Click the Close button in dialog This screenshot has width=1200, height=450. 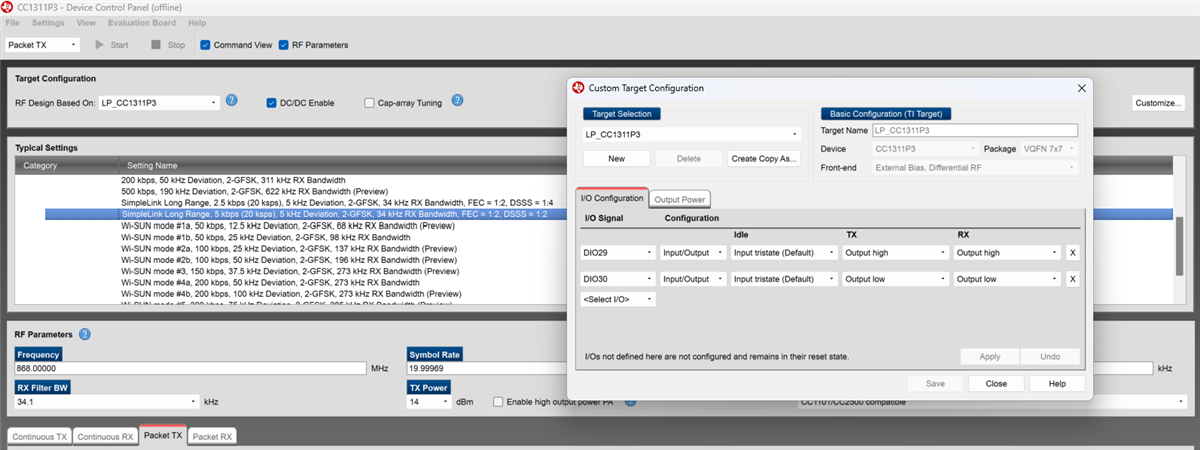tap(996, 383)
